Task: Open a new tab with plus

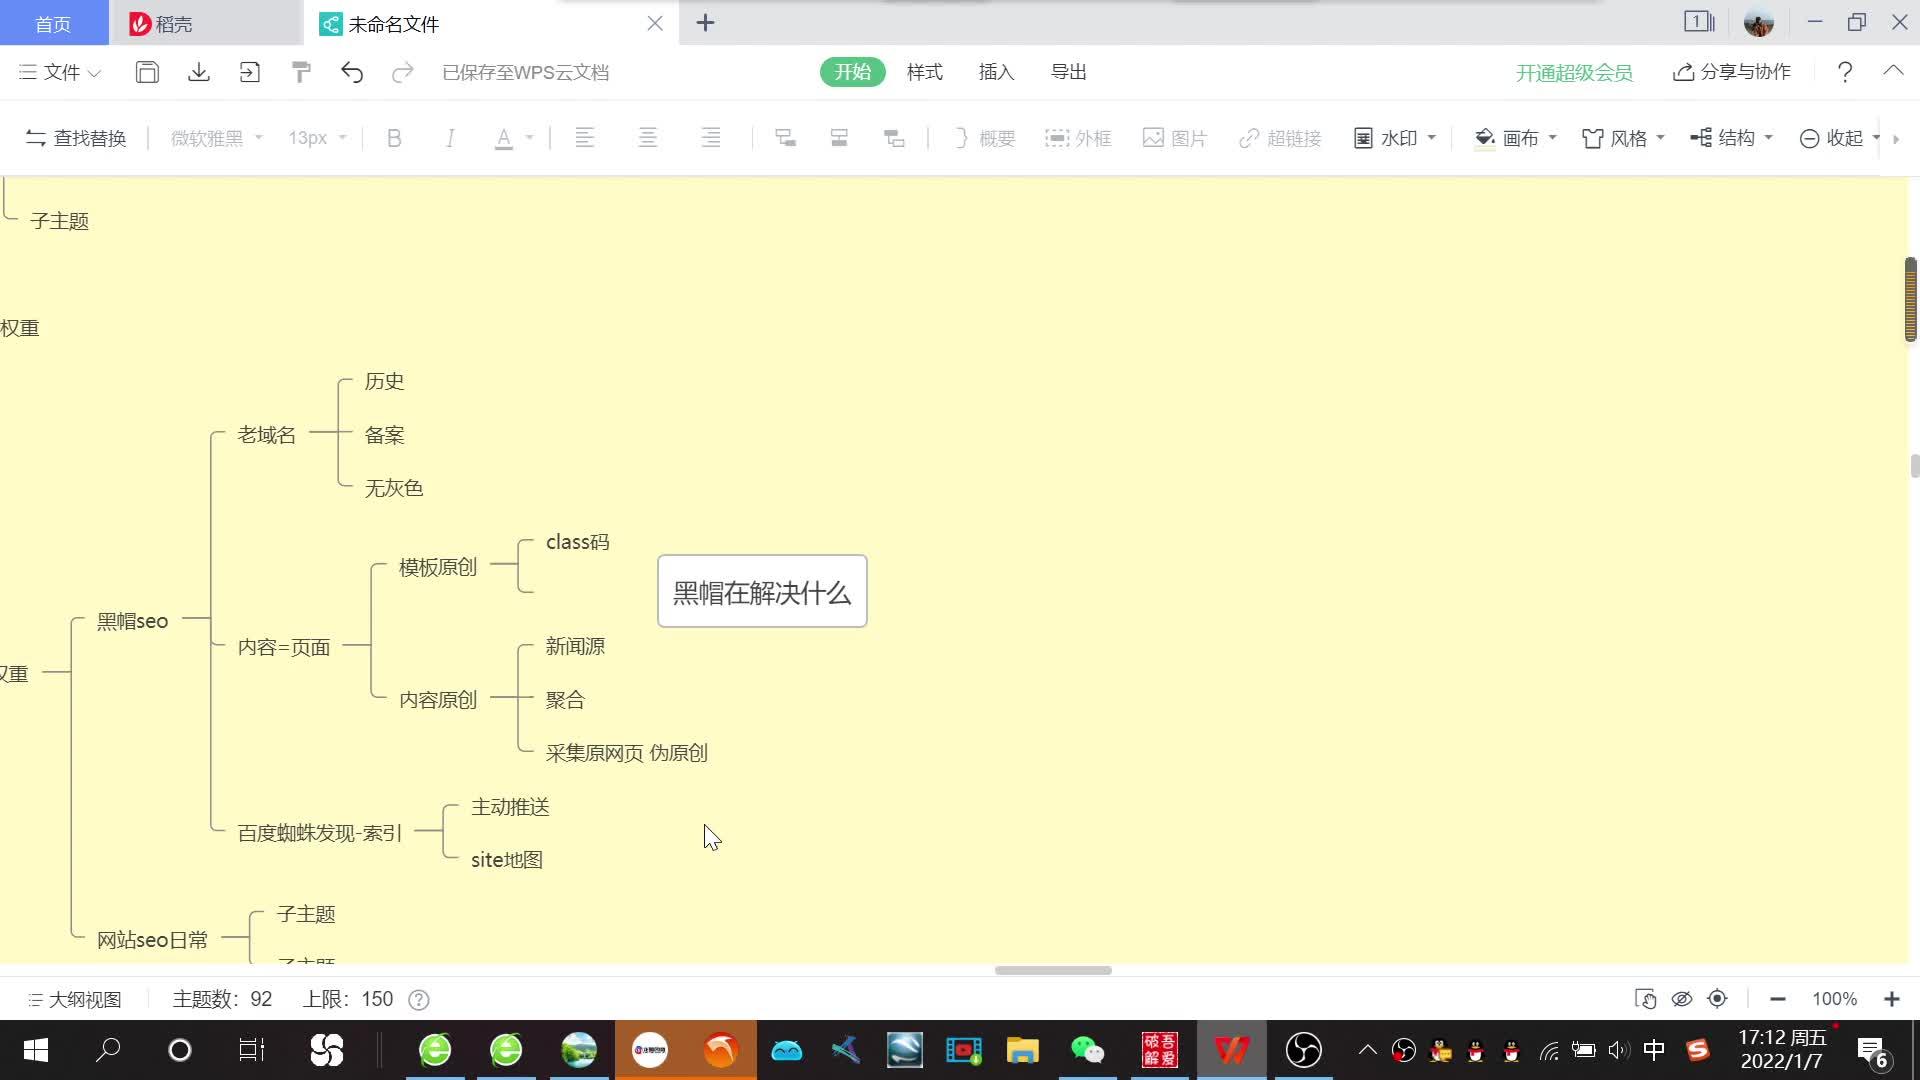Action: click(x=706, y=23)
